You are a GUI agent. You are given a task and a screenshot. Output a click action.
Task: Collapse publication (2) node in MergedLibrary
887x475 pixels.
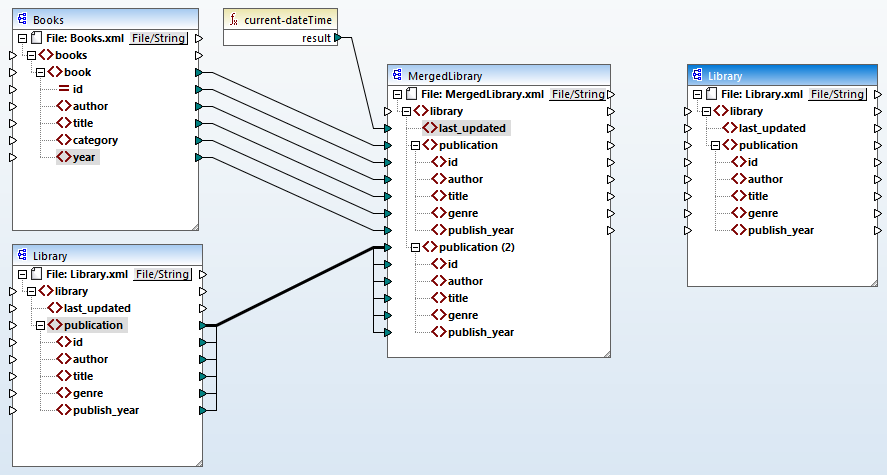click(416, 247)
